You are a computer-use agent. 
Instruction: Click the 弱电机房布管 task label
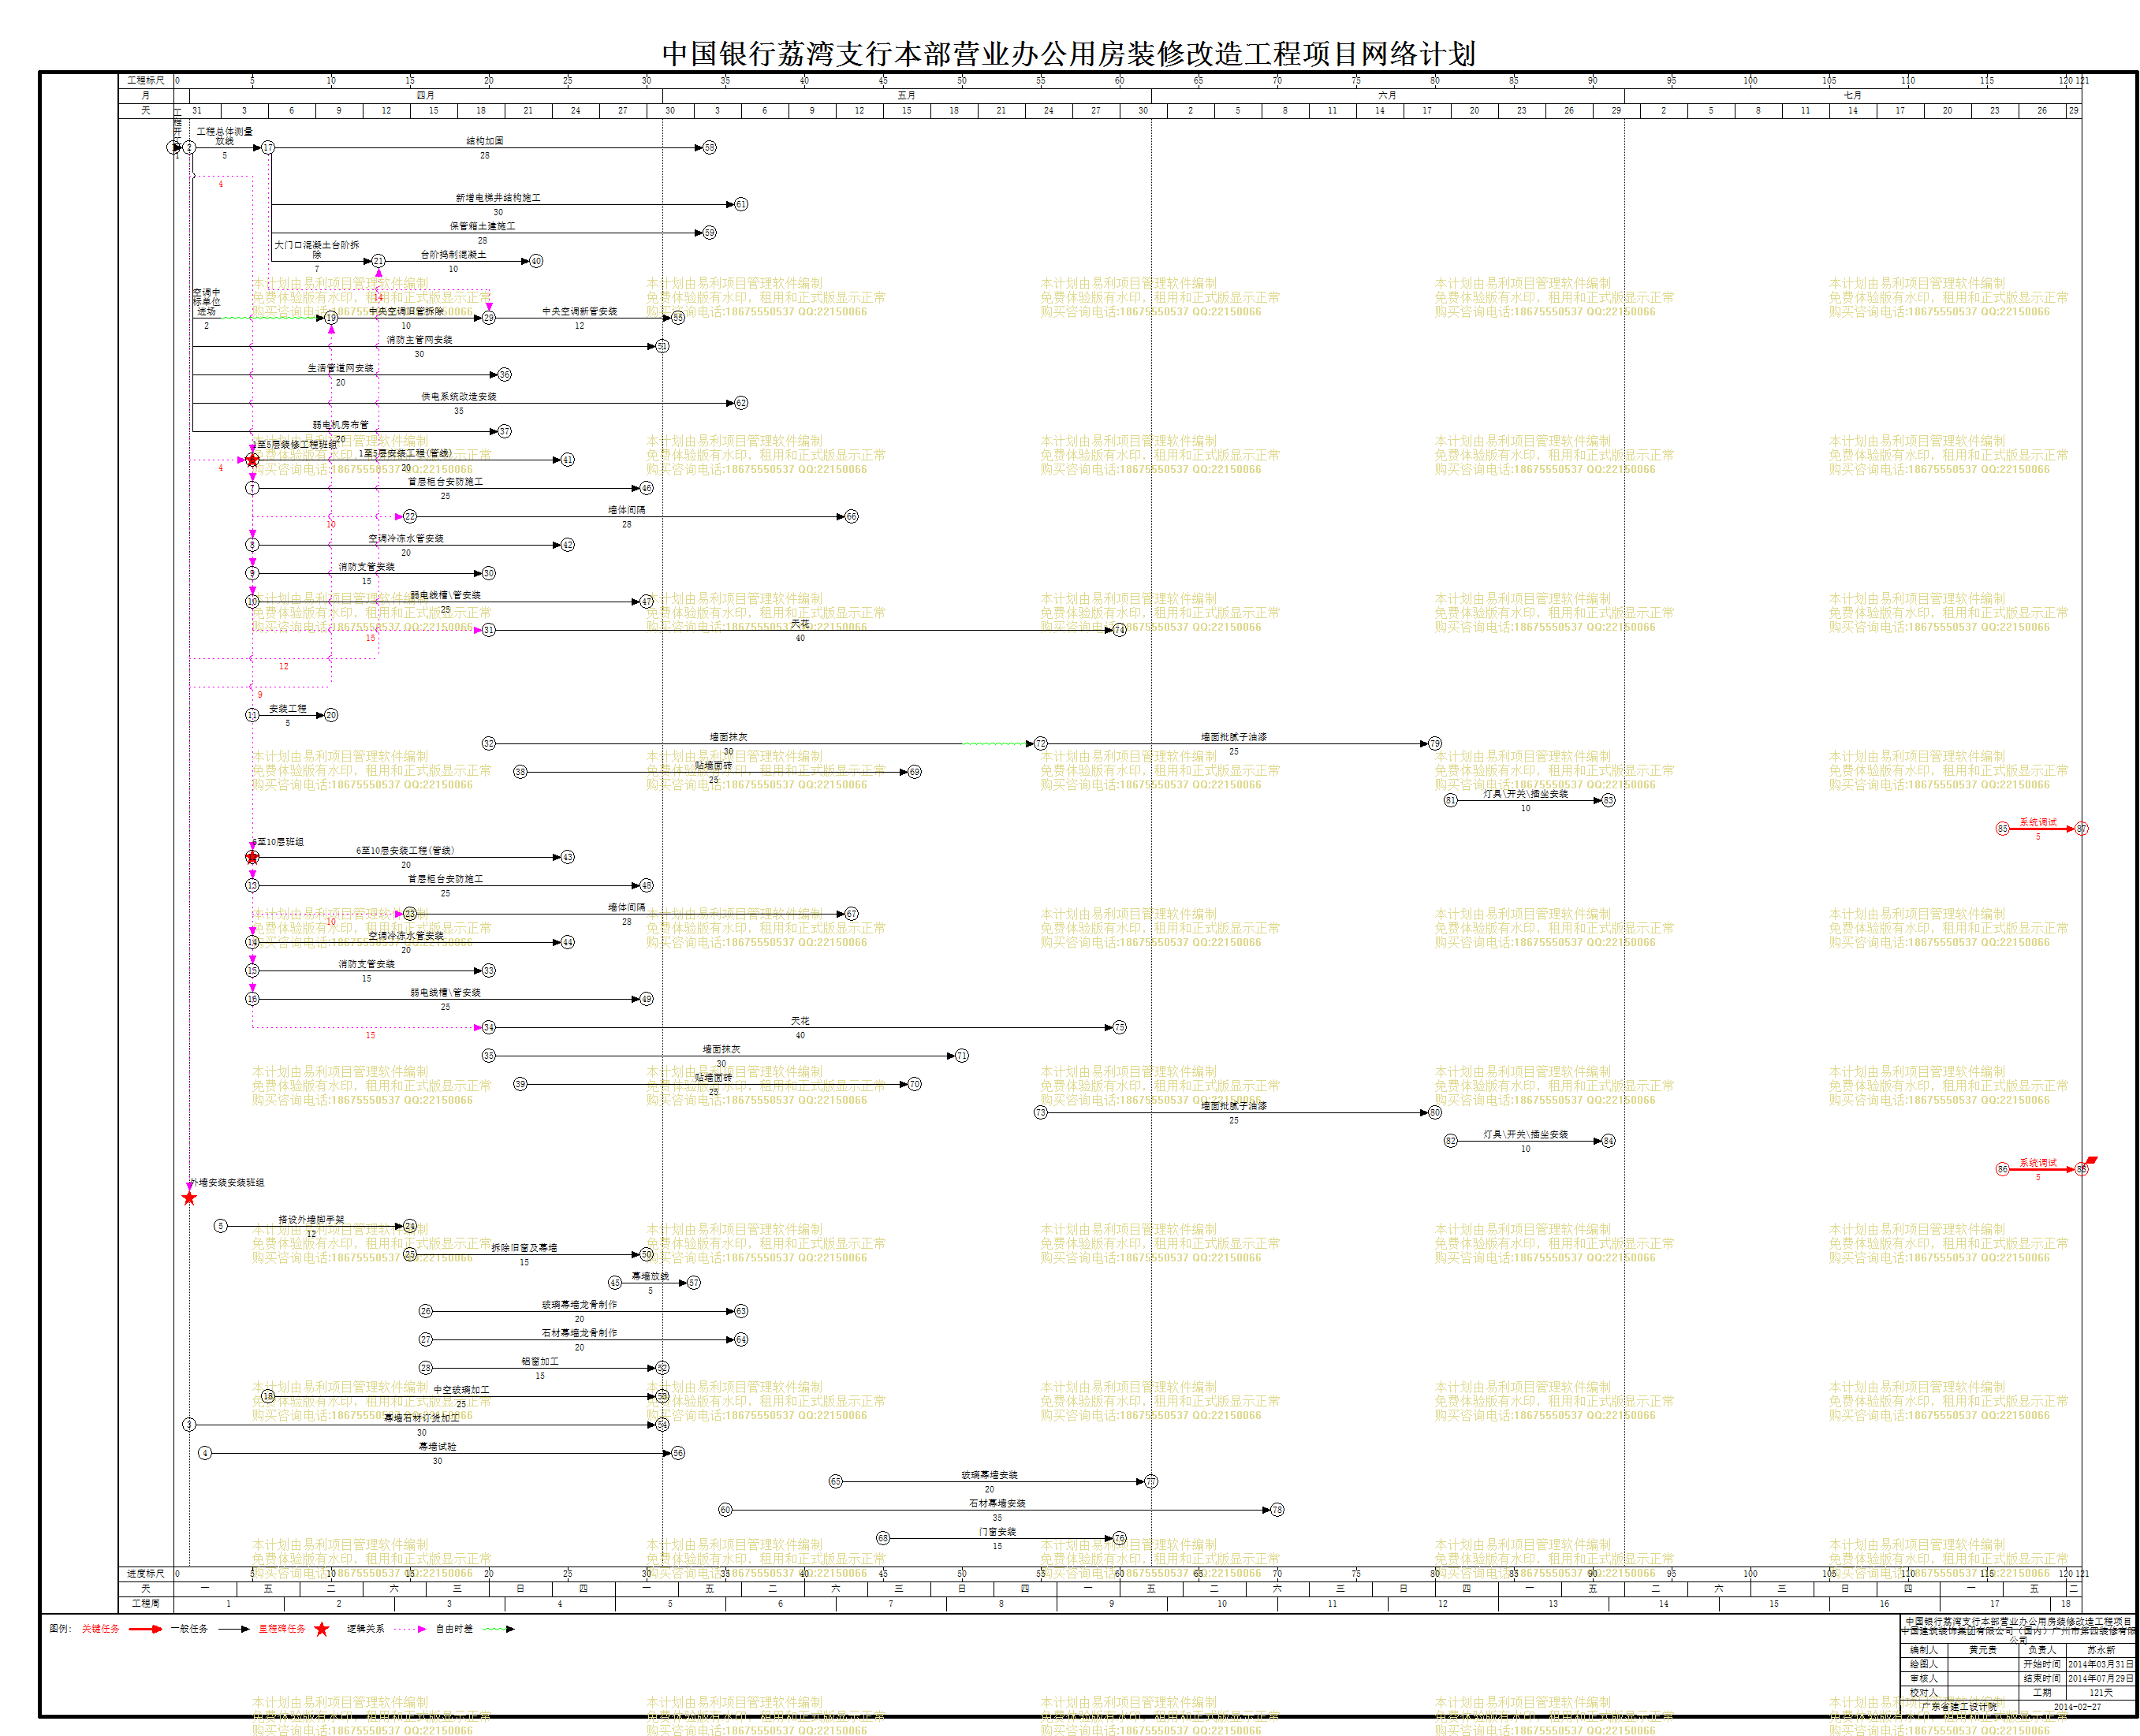(340, 425)
